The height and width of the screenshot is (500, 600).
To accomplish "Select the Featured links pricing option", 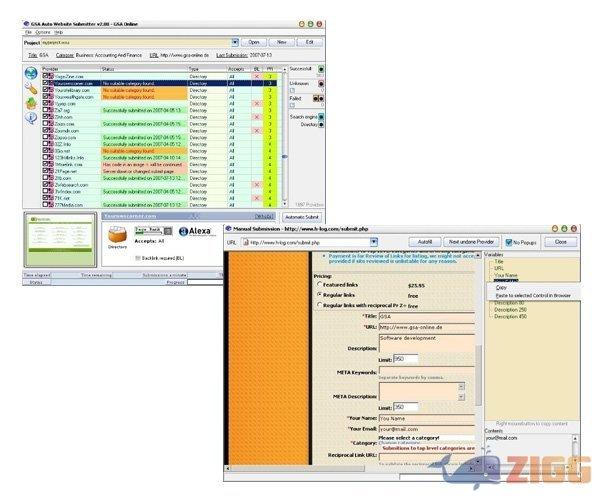I will coord(320,285).
